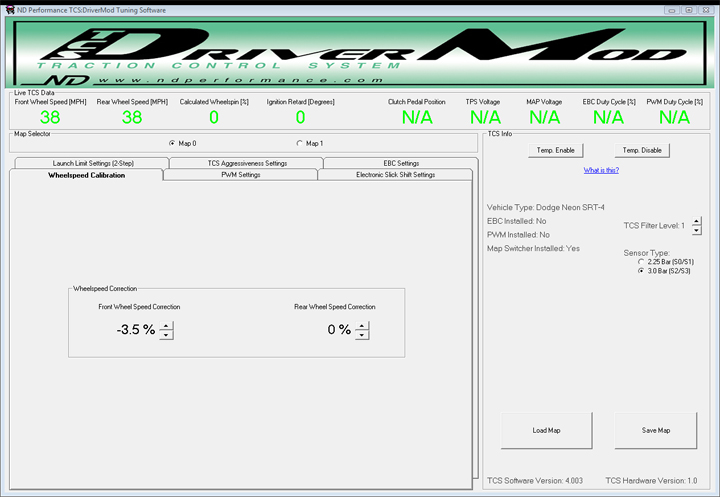Click 'PWM Installed: No' text

click(518, 235)
